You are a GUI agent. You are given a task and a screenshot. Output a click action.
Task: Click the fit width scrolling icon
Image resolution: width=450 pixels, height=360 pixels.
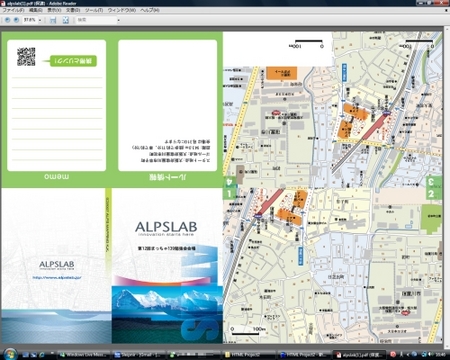[53, 20]
